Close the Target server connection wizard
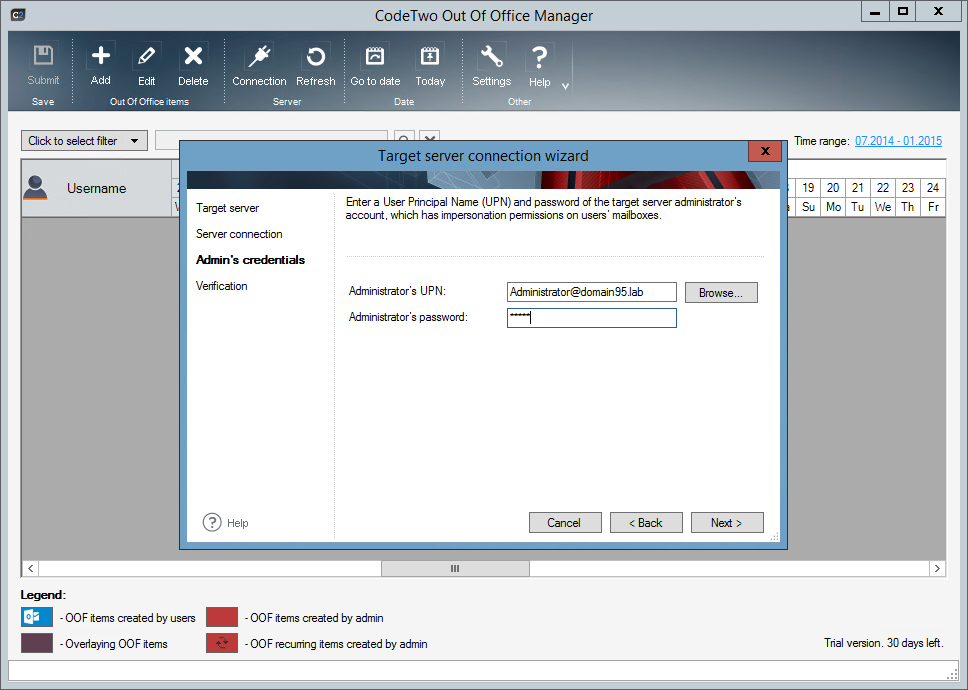Screen dimensions: 968x690 (x=765, y=151)
